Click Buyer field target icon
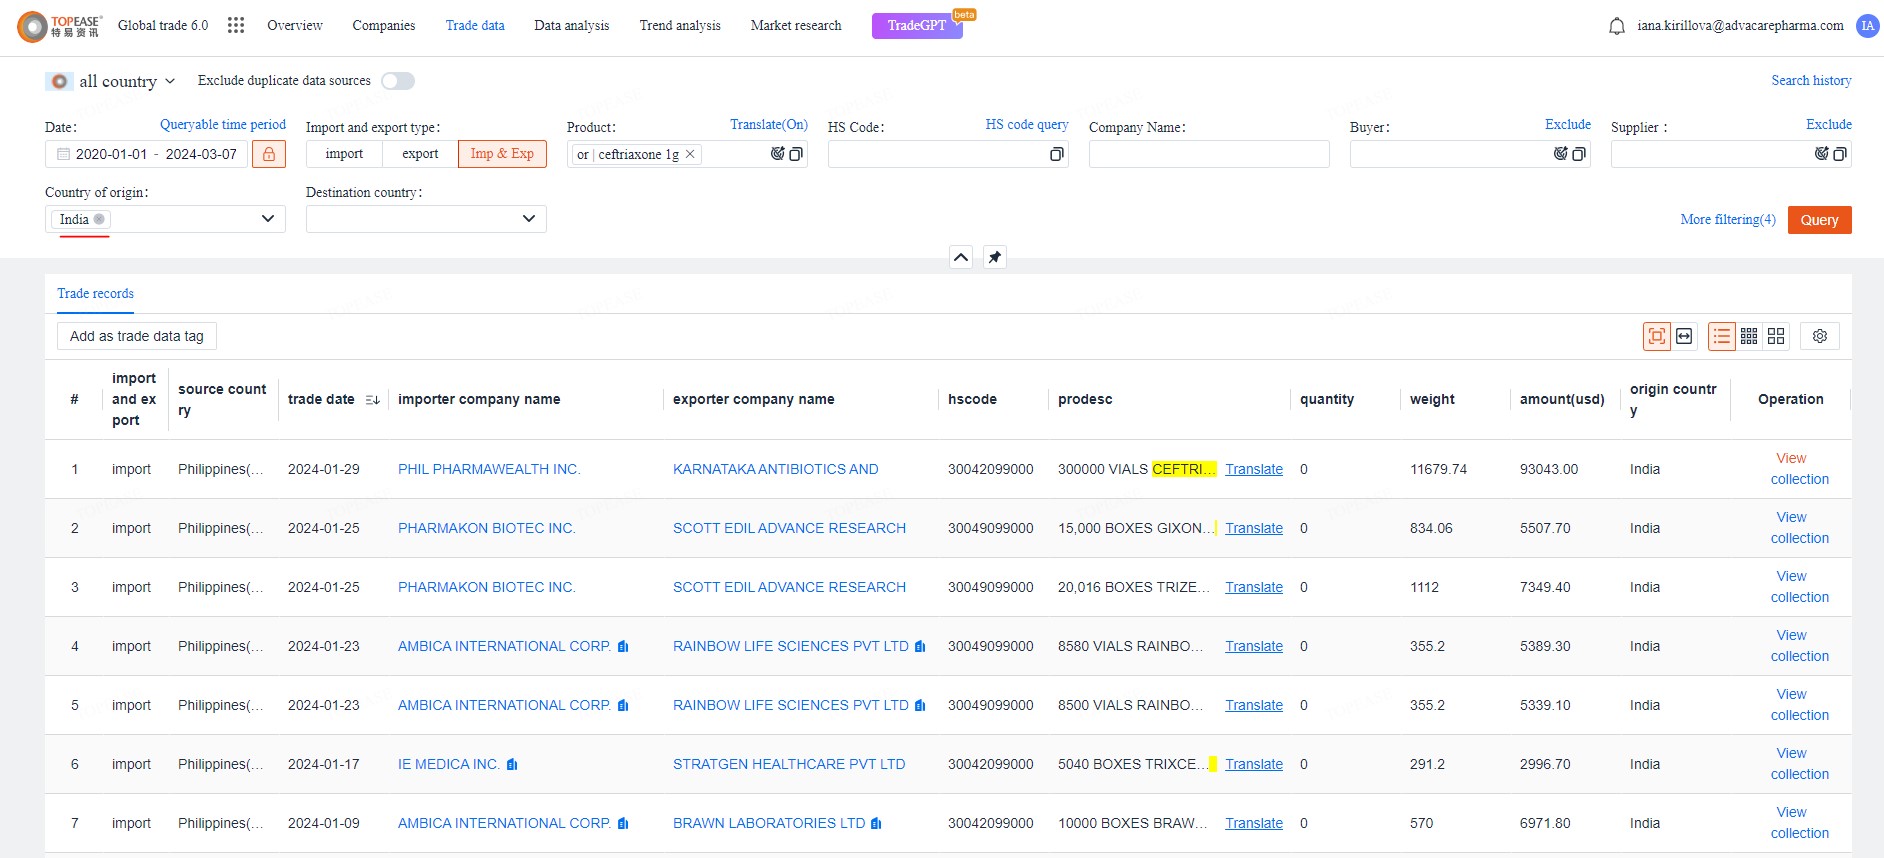The height and width of the screenshot is (858, 1884). tap(1560, 154)
